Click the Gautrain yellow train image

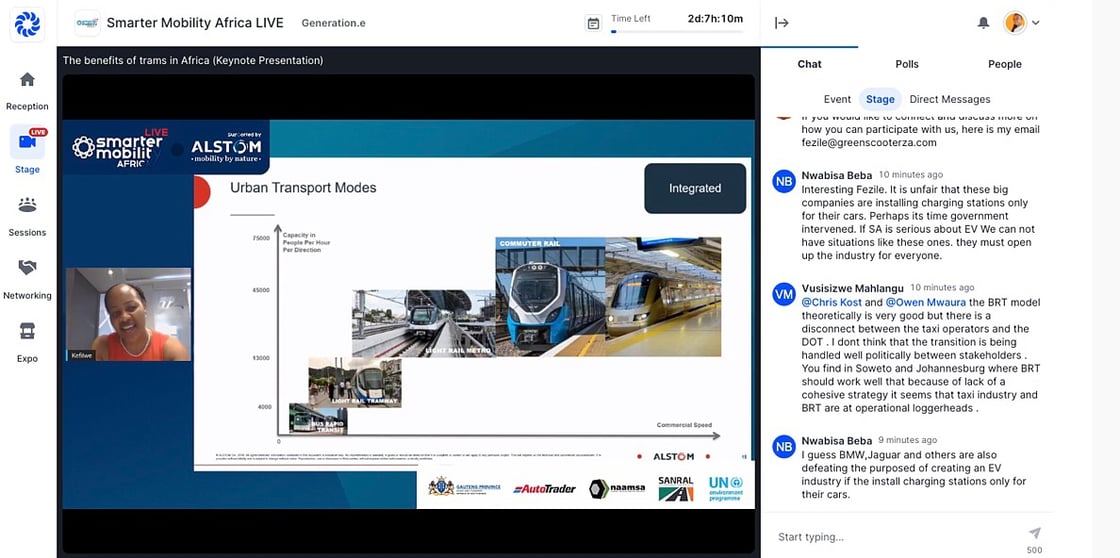[x=664, y=297]
